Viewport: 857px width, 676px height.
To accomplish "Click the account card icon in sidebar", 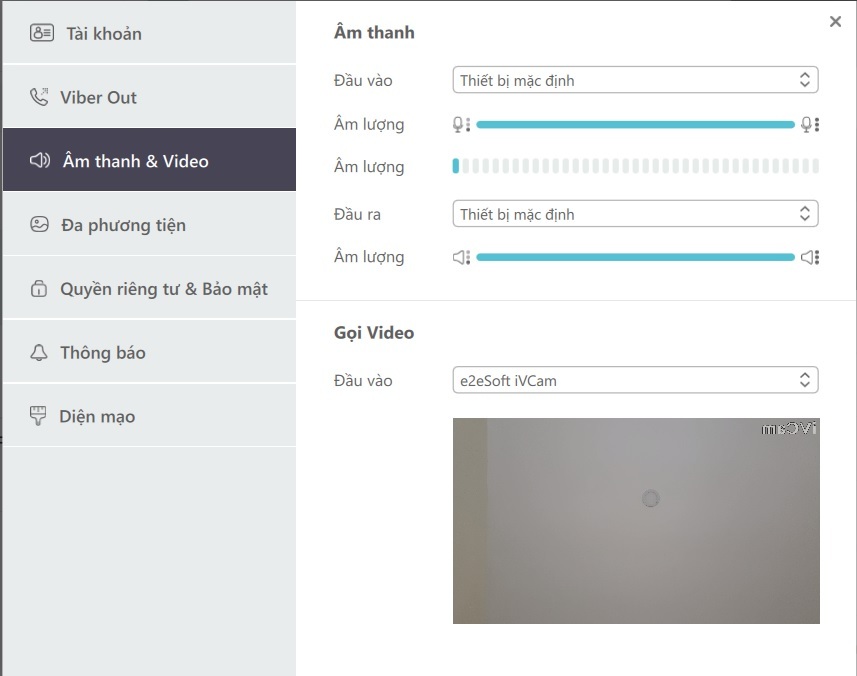I will click(x=41, y=33).
